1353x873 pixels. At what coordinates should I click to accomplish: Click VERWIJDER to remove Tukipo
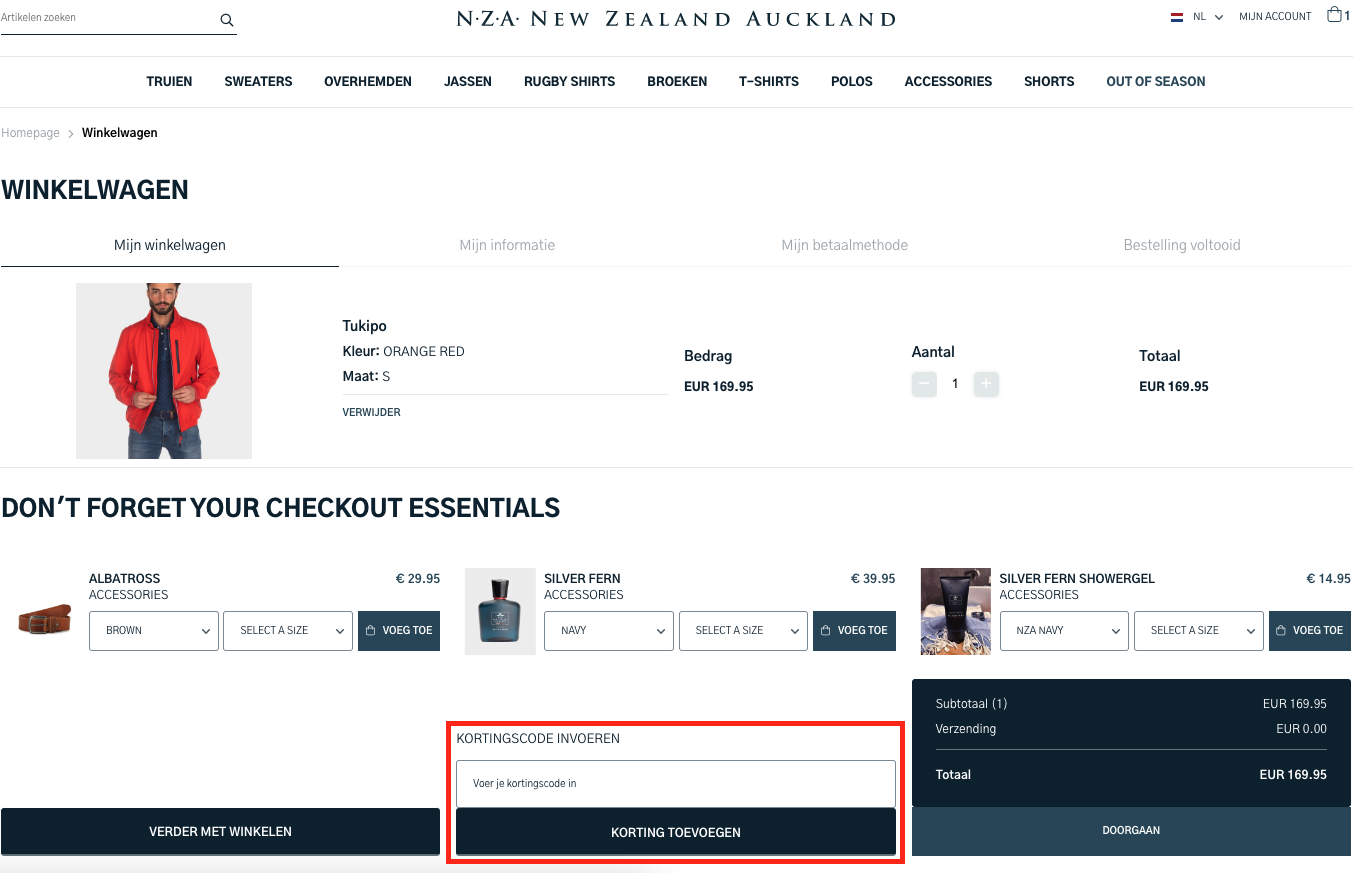tap(371, 412)
